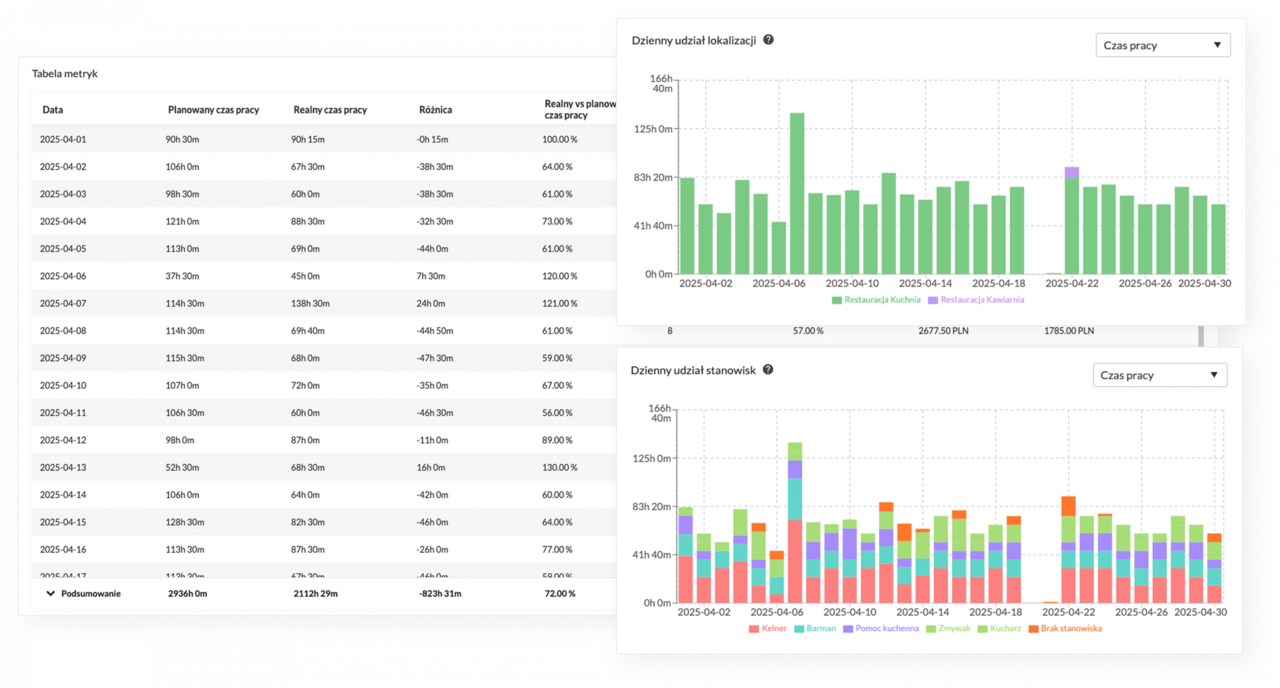Click the Kelner legend color square
Image resolution: width=1280 pixels, height=688 pixels.
[x=754, y=628]
